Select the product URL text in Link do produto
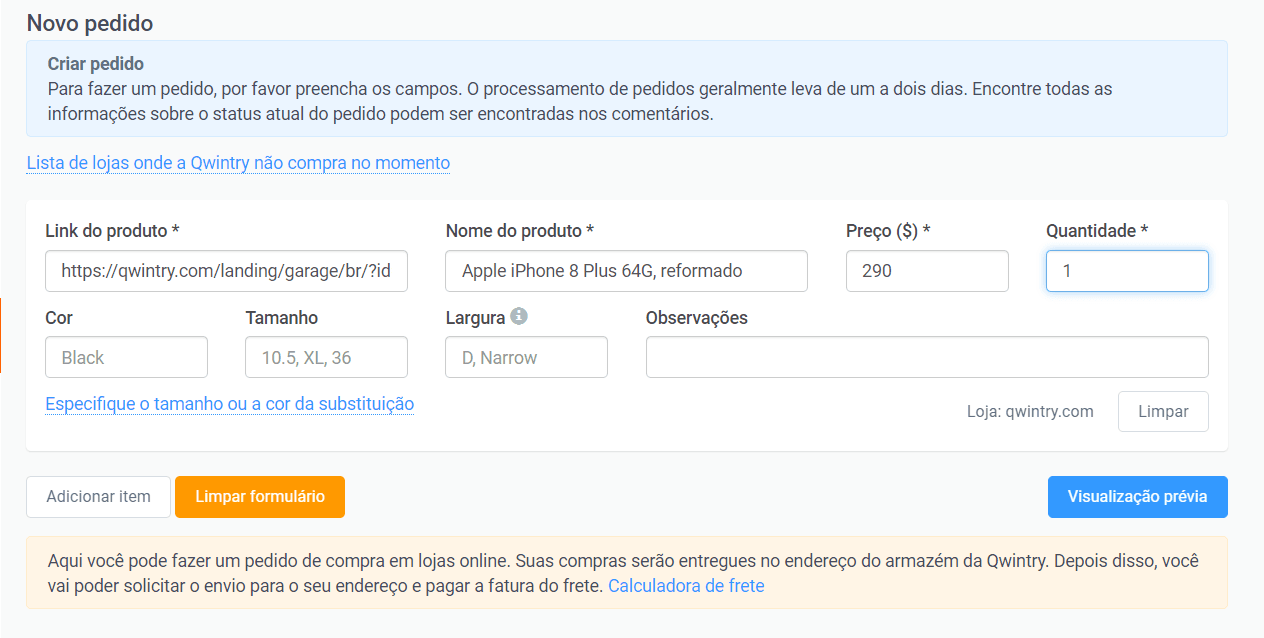 225,271
